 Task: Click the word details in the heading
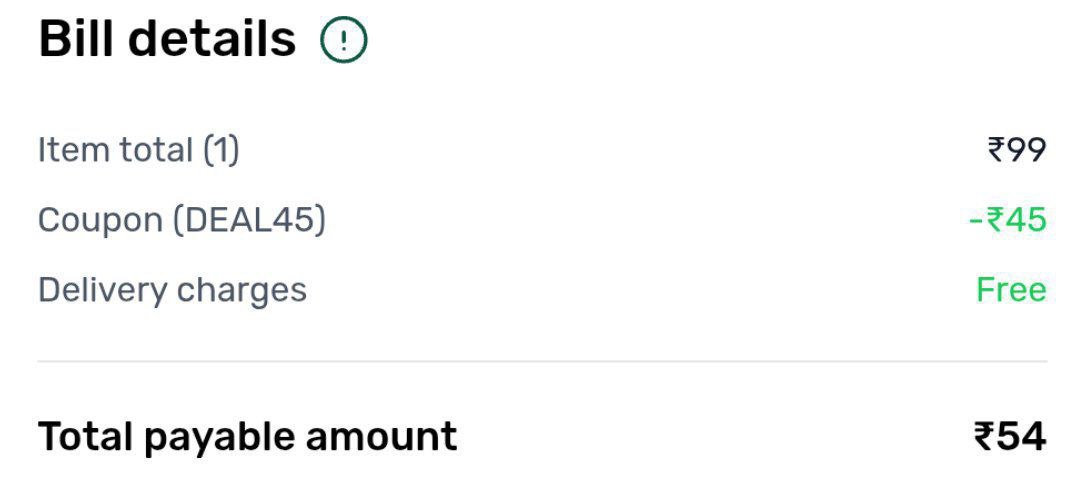coord(212,40)
